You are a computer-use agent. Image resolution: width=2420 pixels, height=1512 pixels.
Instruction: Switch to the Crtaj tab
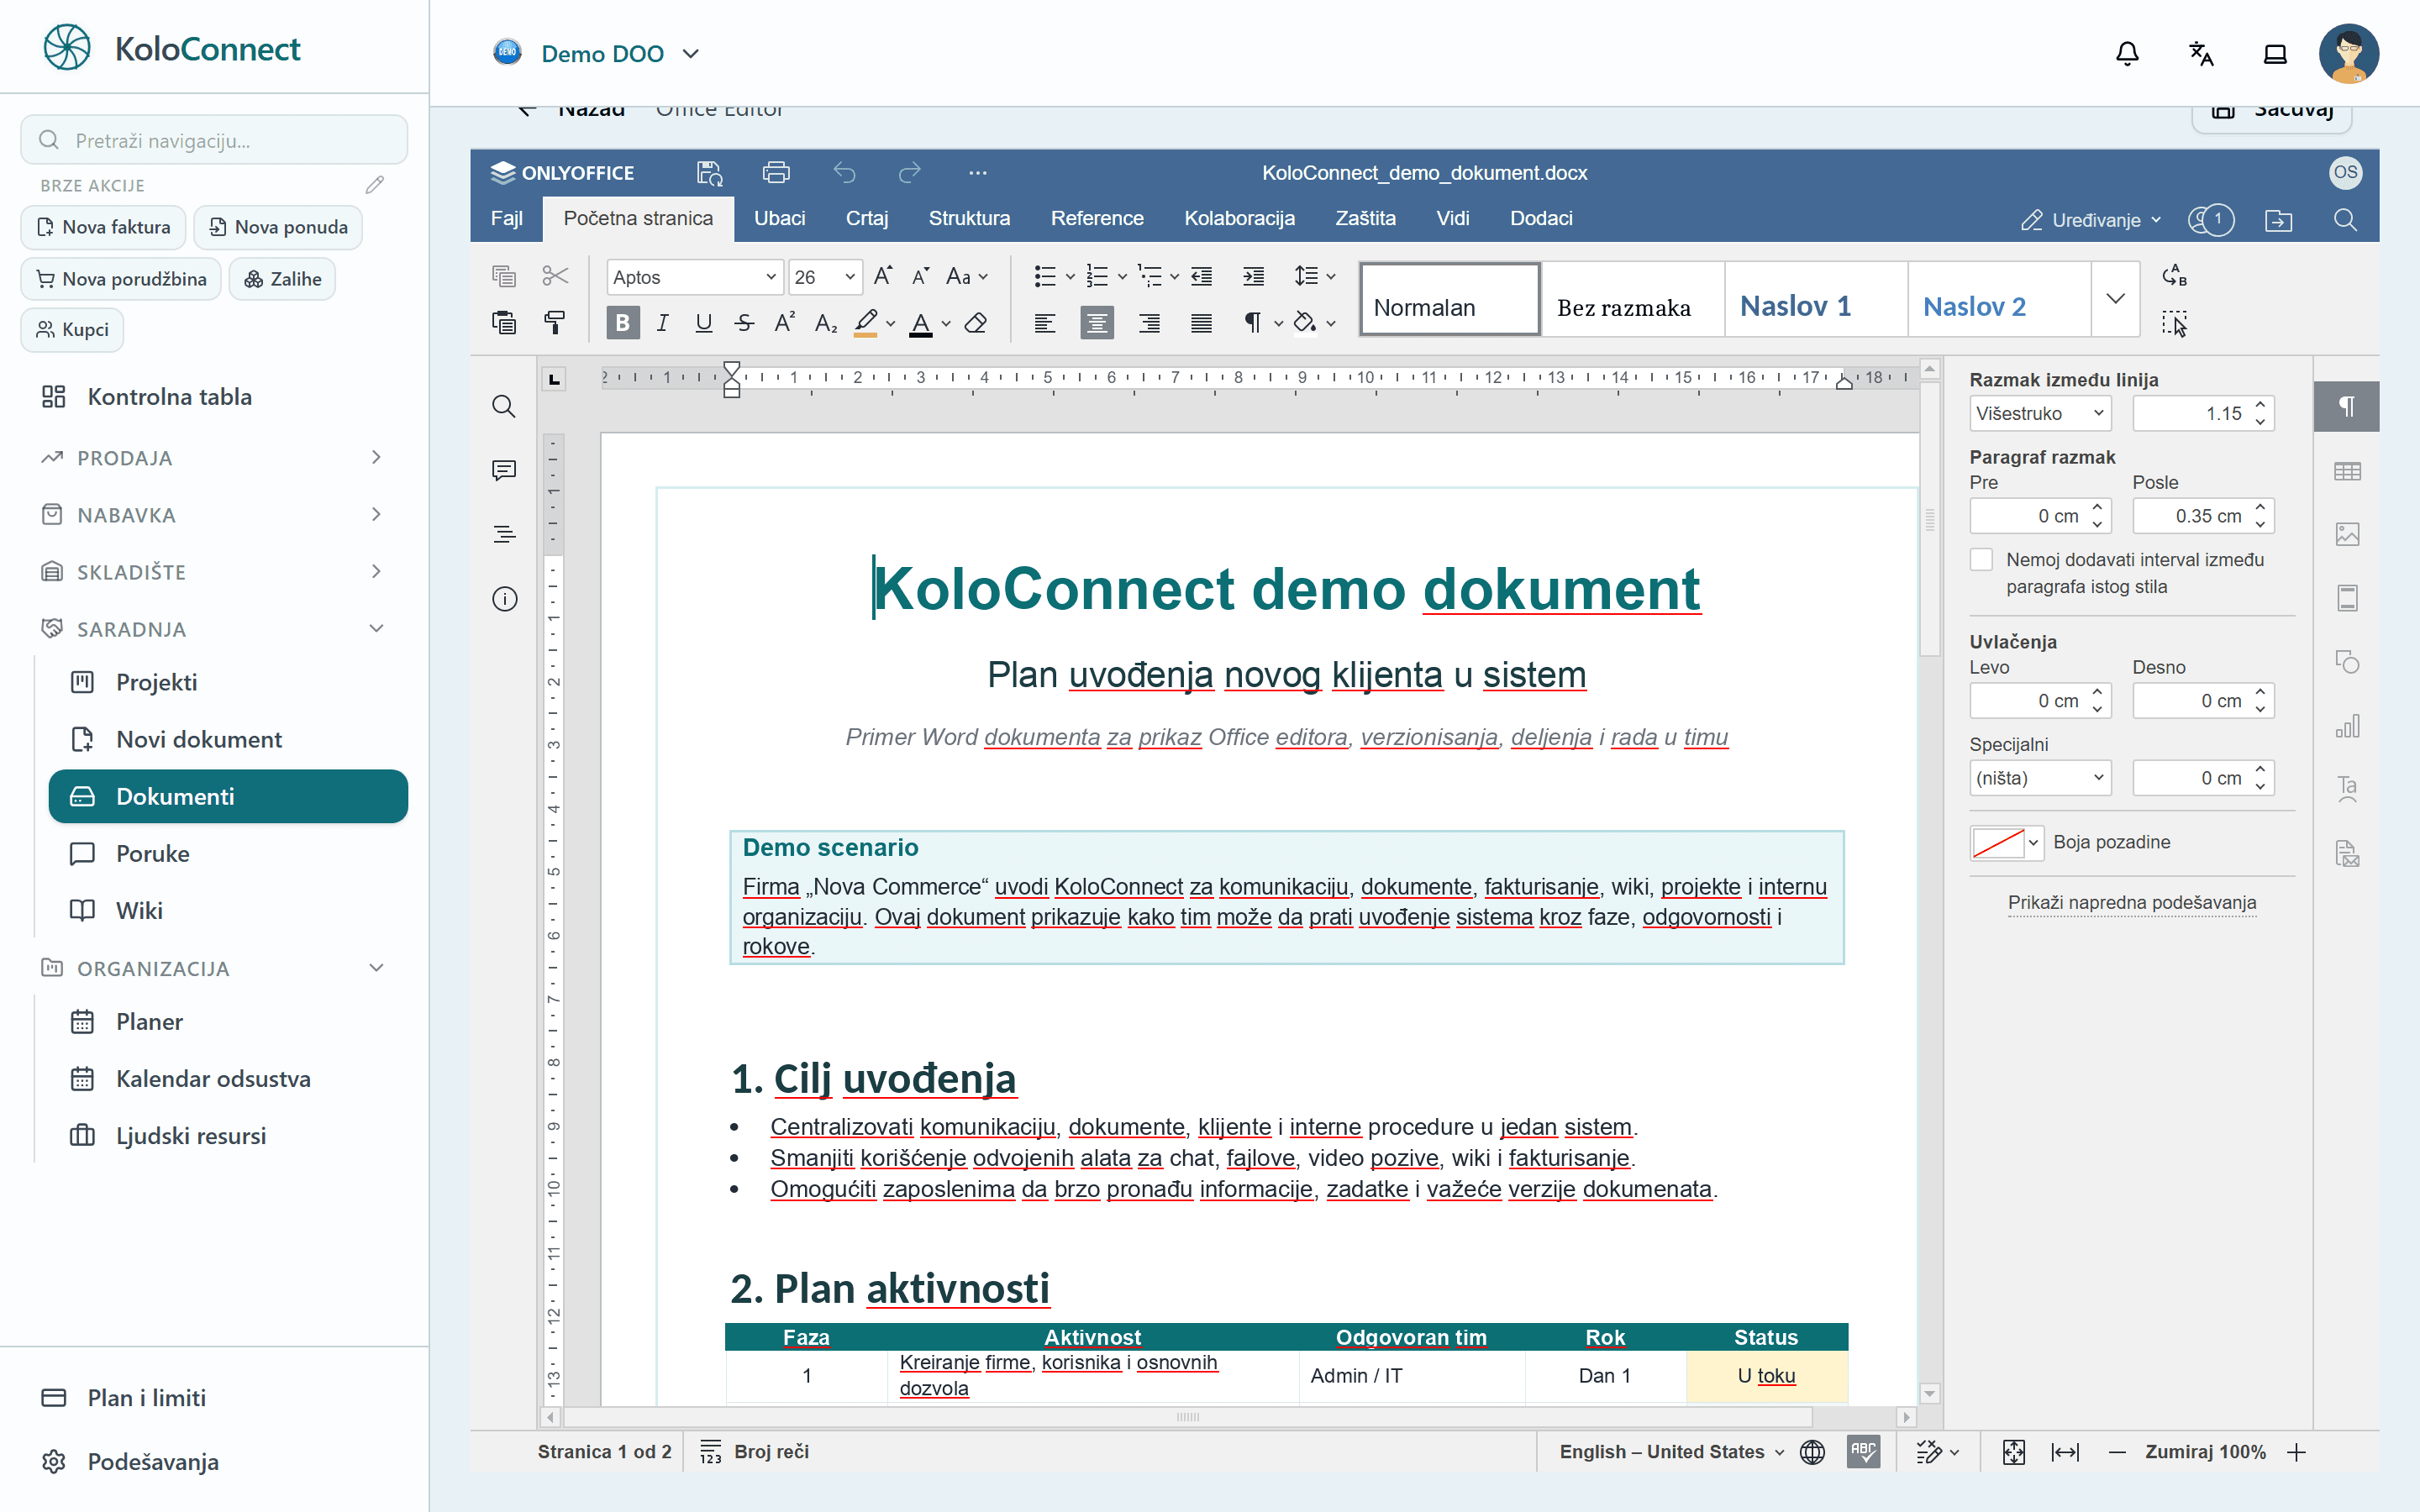pos(866,218)
